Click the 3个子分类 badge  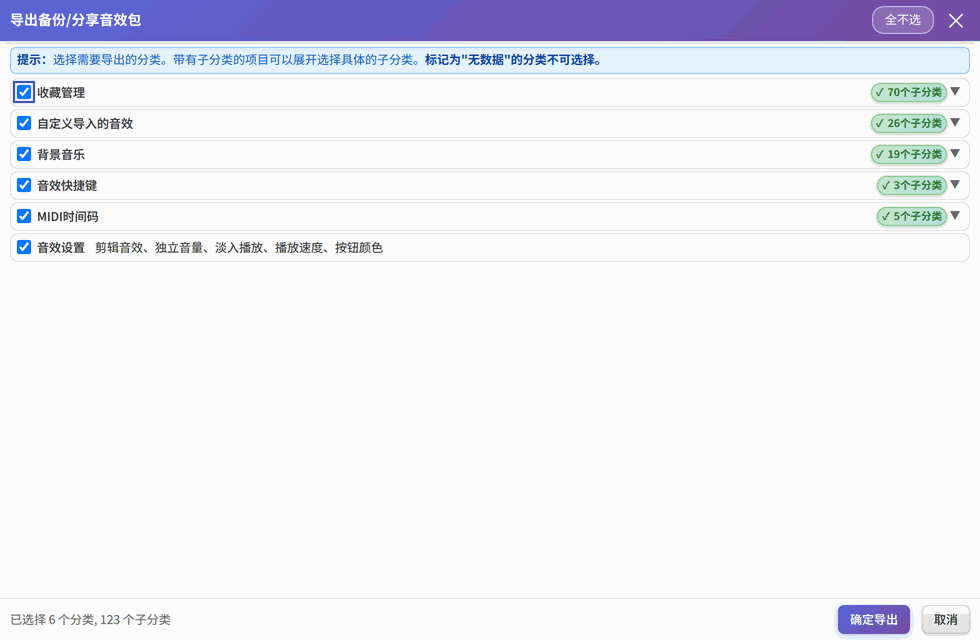(912, 185)
